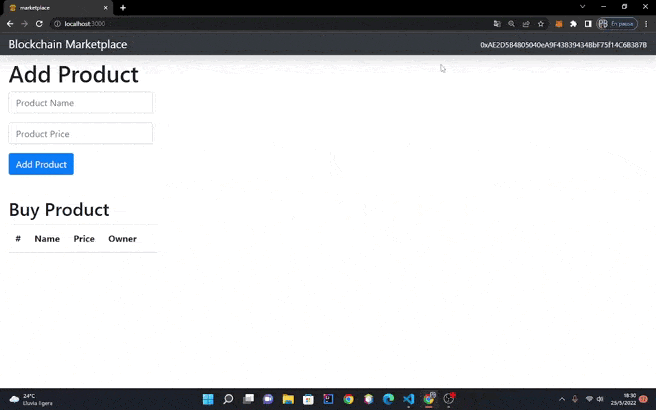The image size is (656, 410).
Task: Click the 'Add Product' page heading
Action: [x=74, y=74]
